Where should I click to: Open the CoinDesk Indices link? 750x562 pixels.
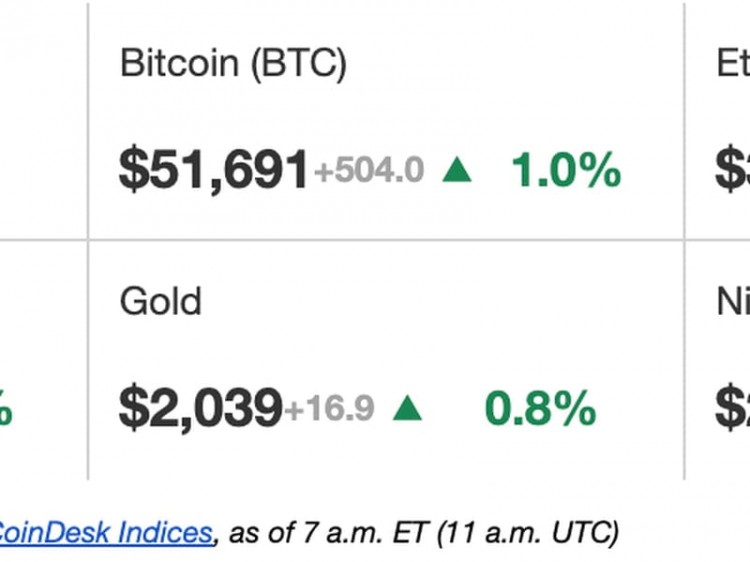106,531
